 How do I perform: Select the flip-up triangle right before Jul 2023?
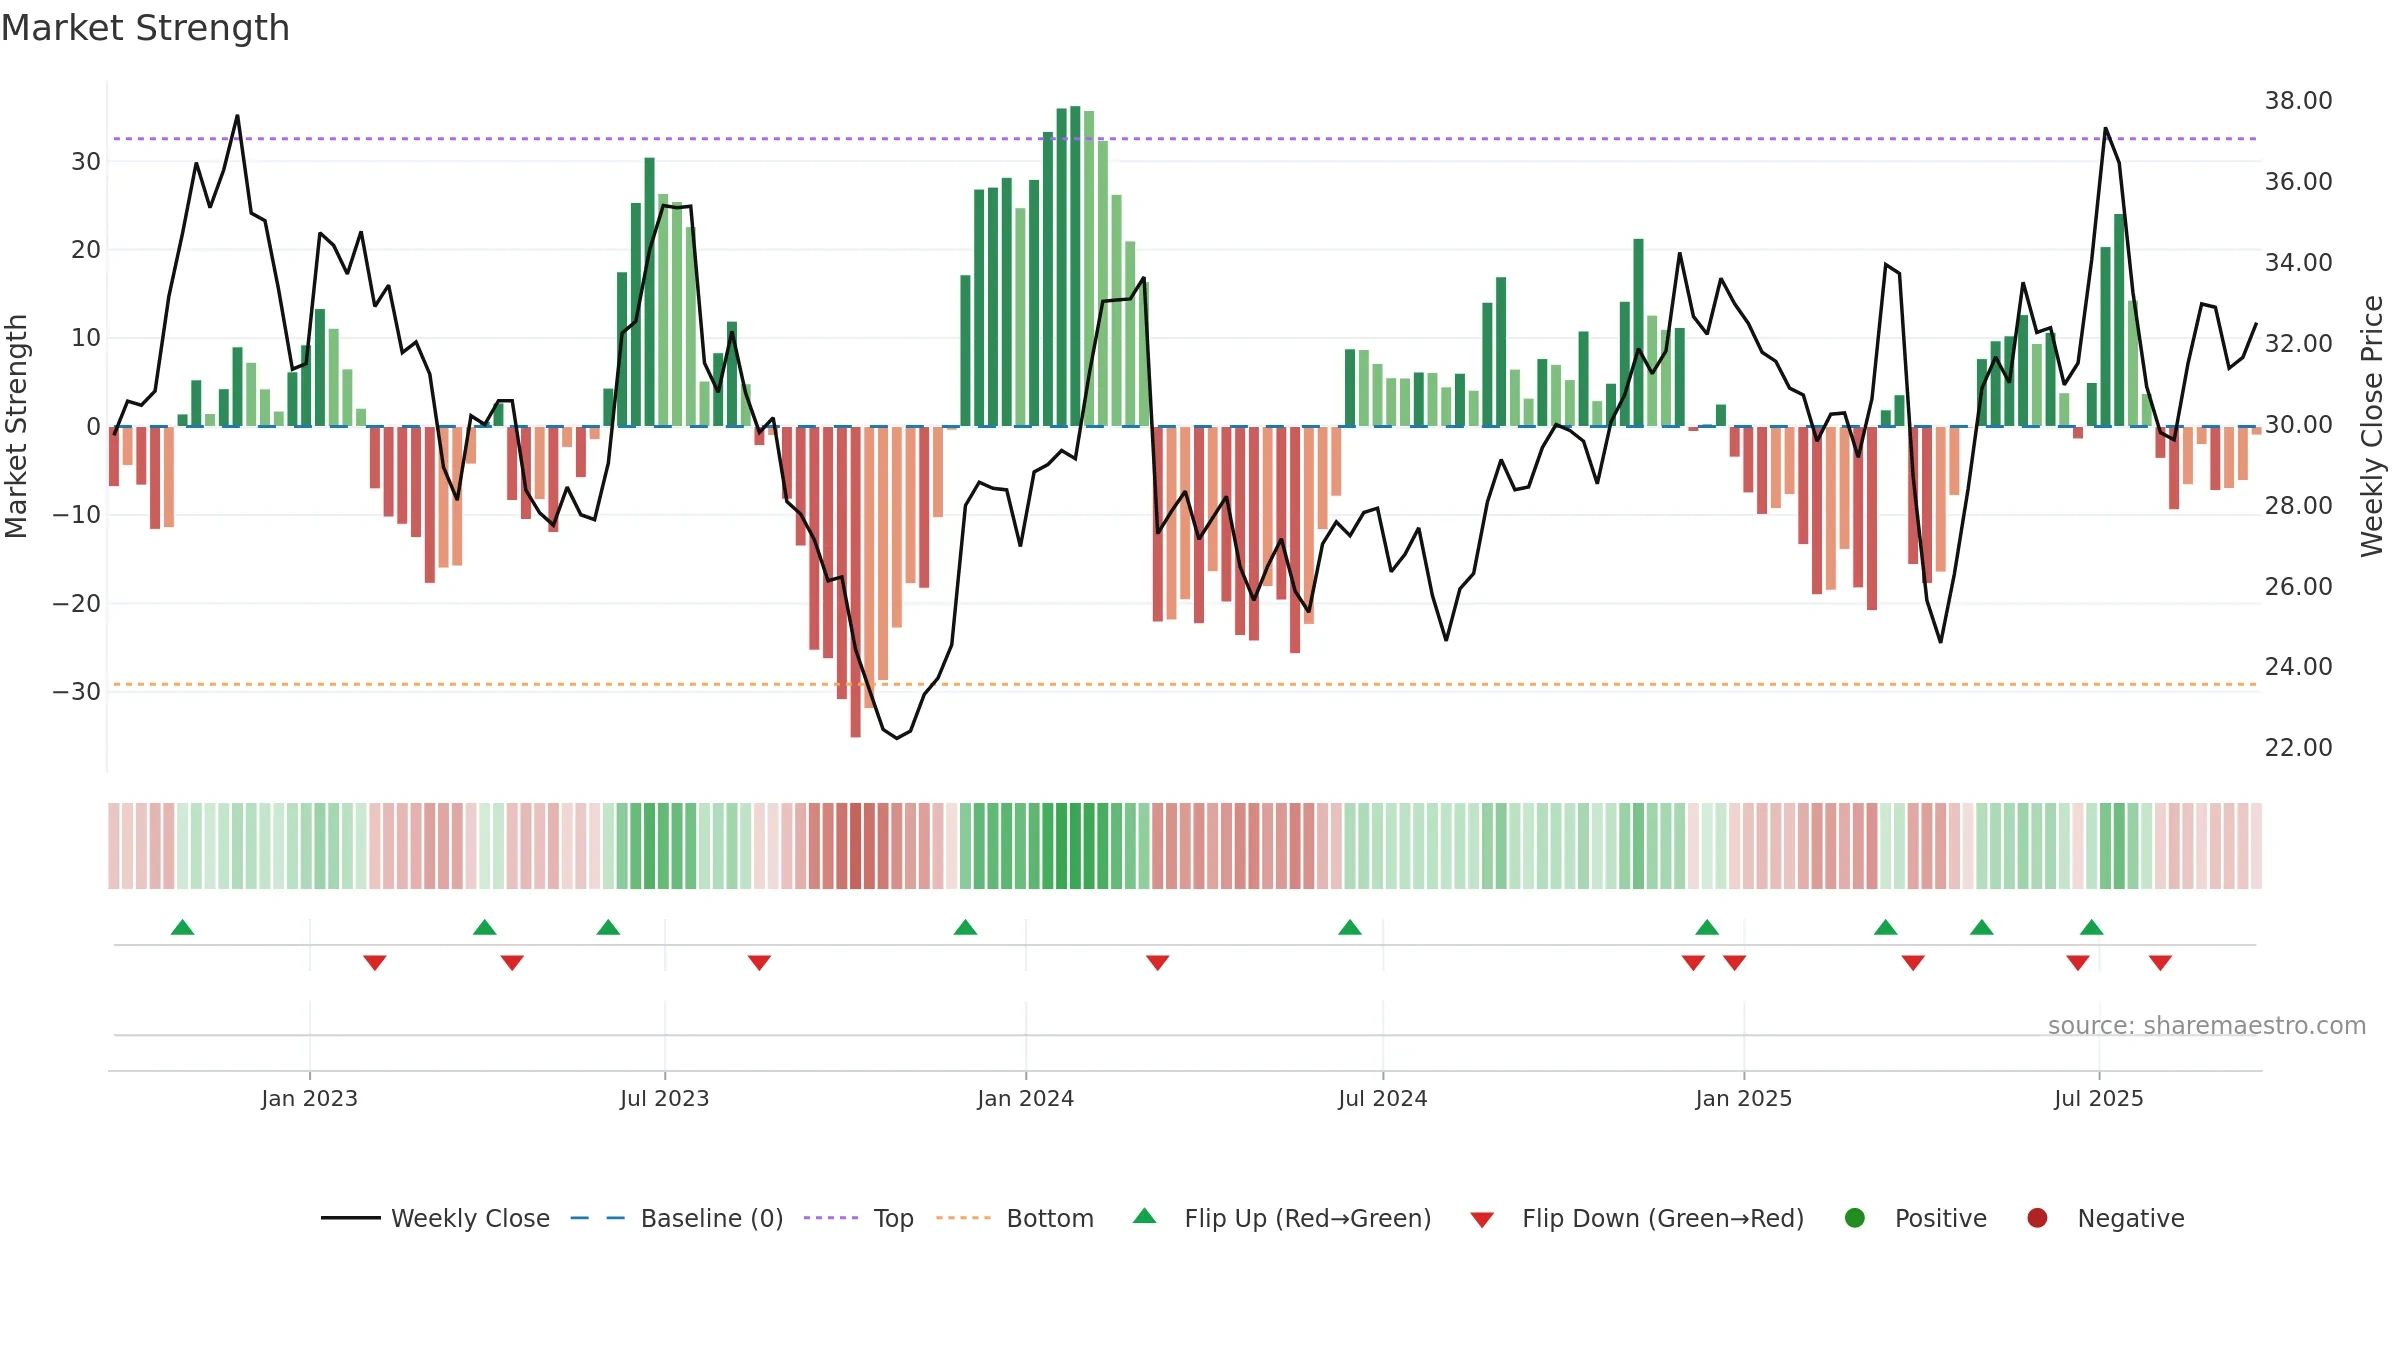[x=608, y=927]
